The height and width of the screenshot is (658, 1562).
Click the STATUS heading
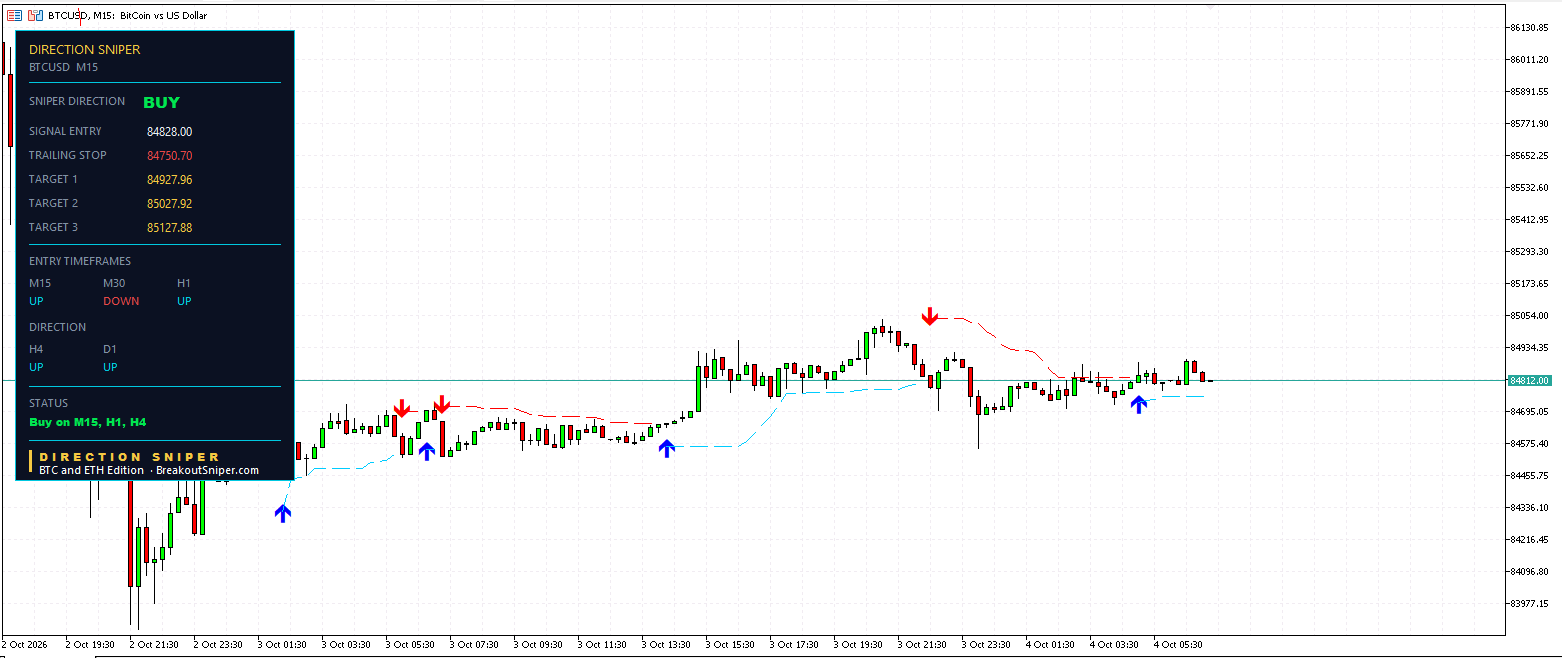[x=49, y=403]
